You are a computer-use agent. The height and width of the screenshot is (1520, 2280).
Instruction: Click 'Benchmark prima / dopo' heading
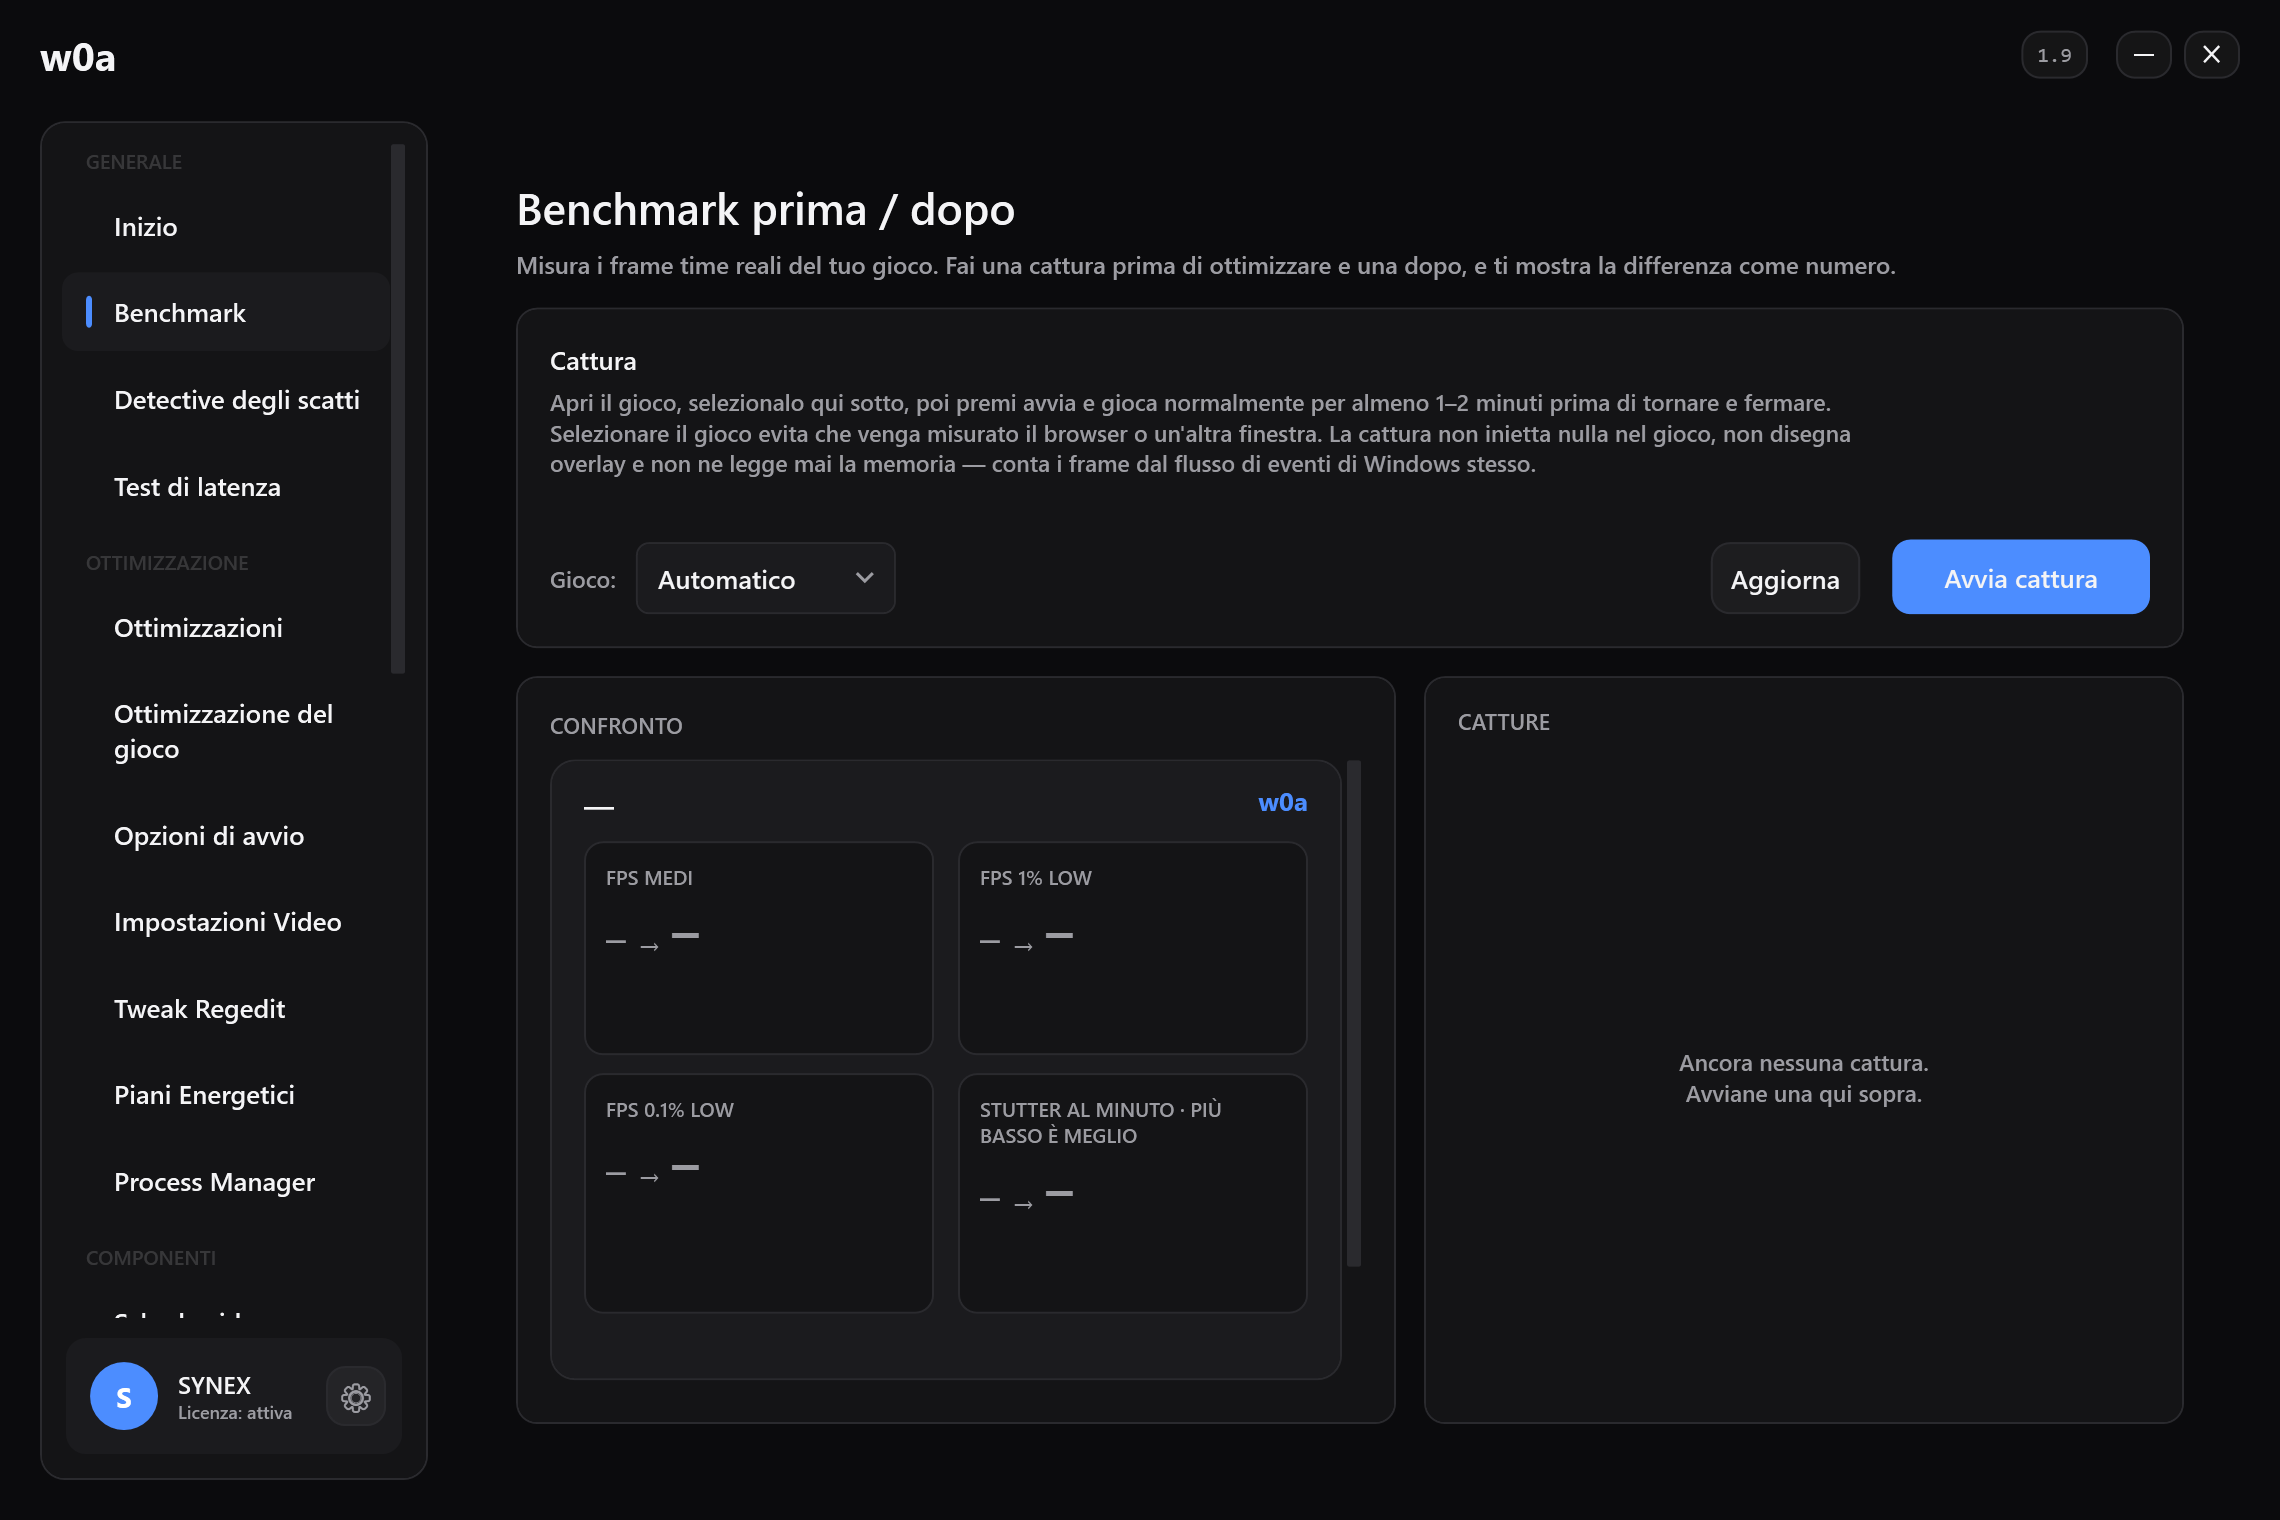coord(766,210)
